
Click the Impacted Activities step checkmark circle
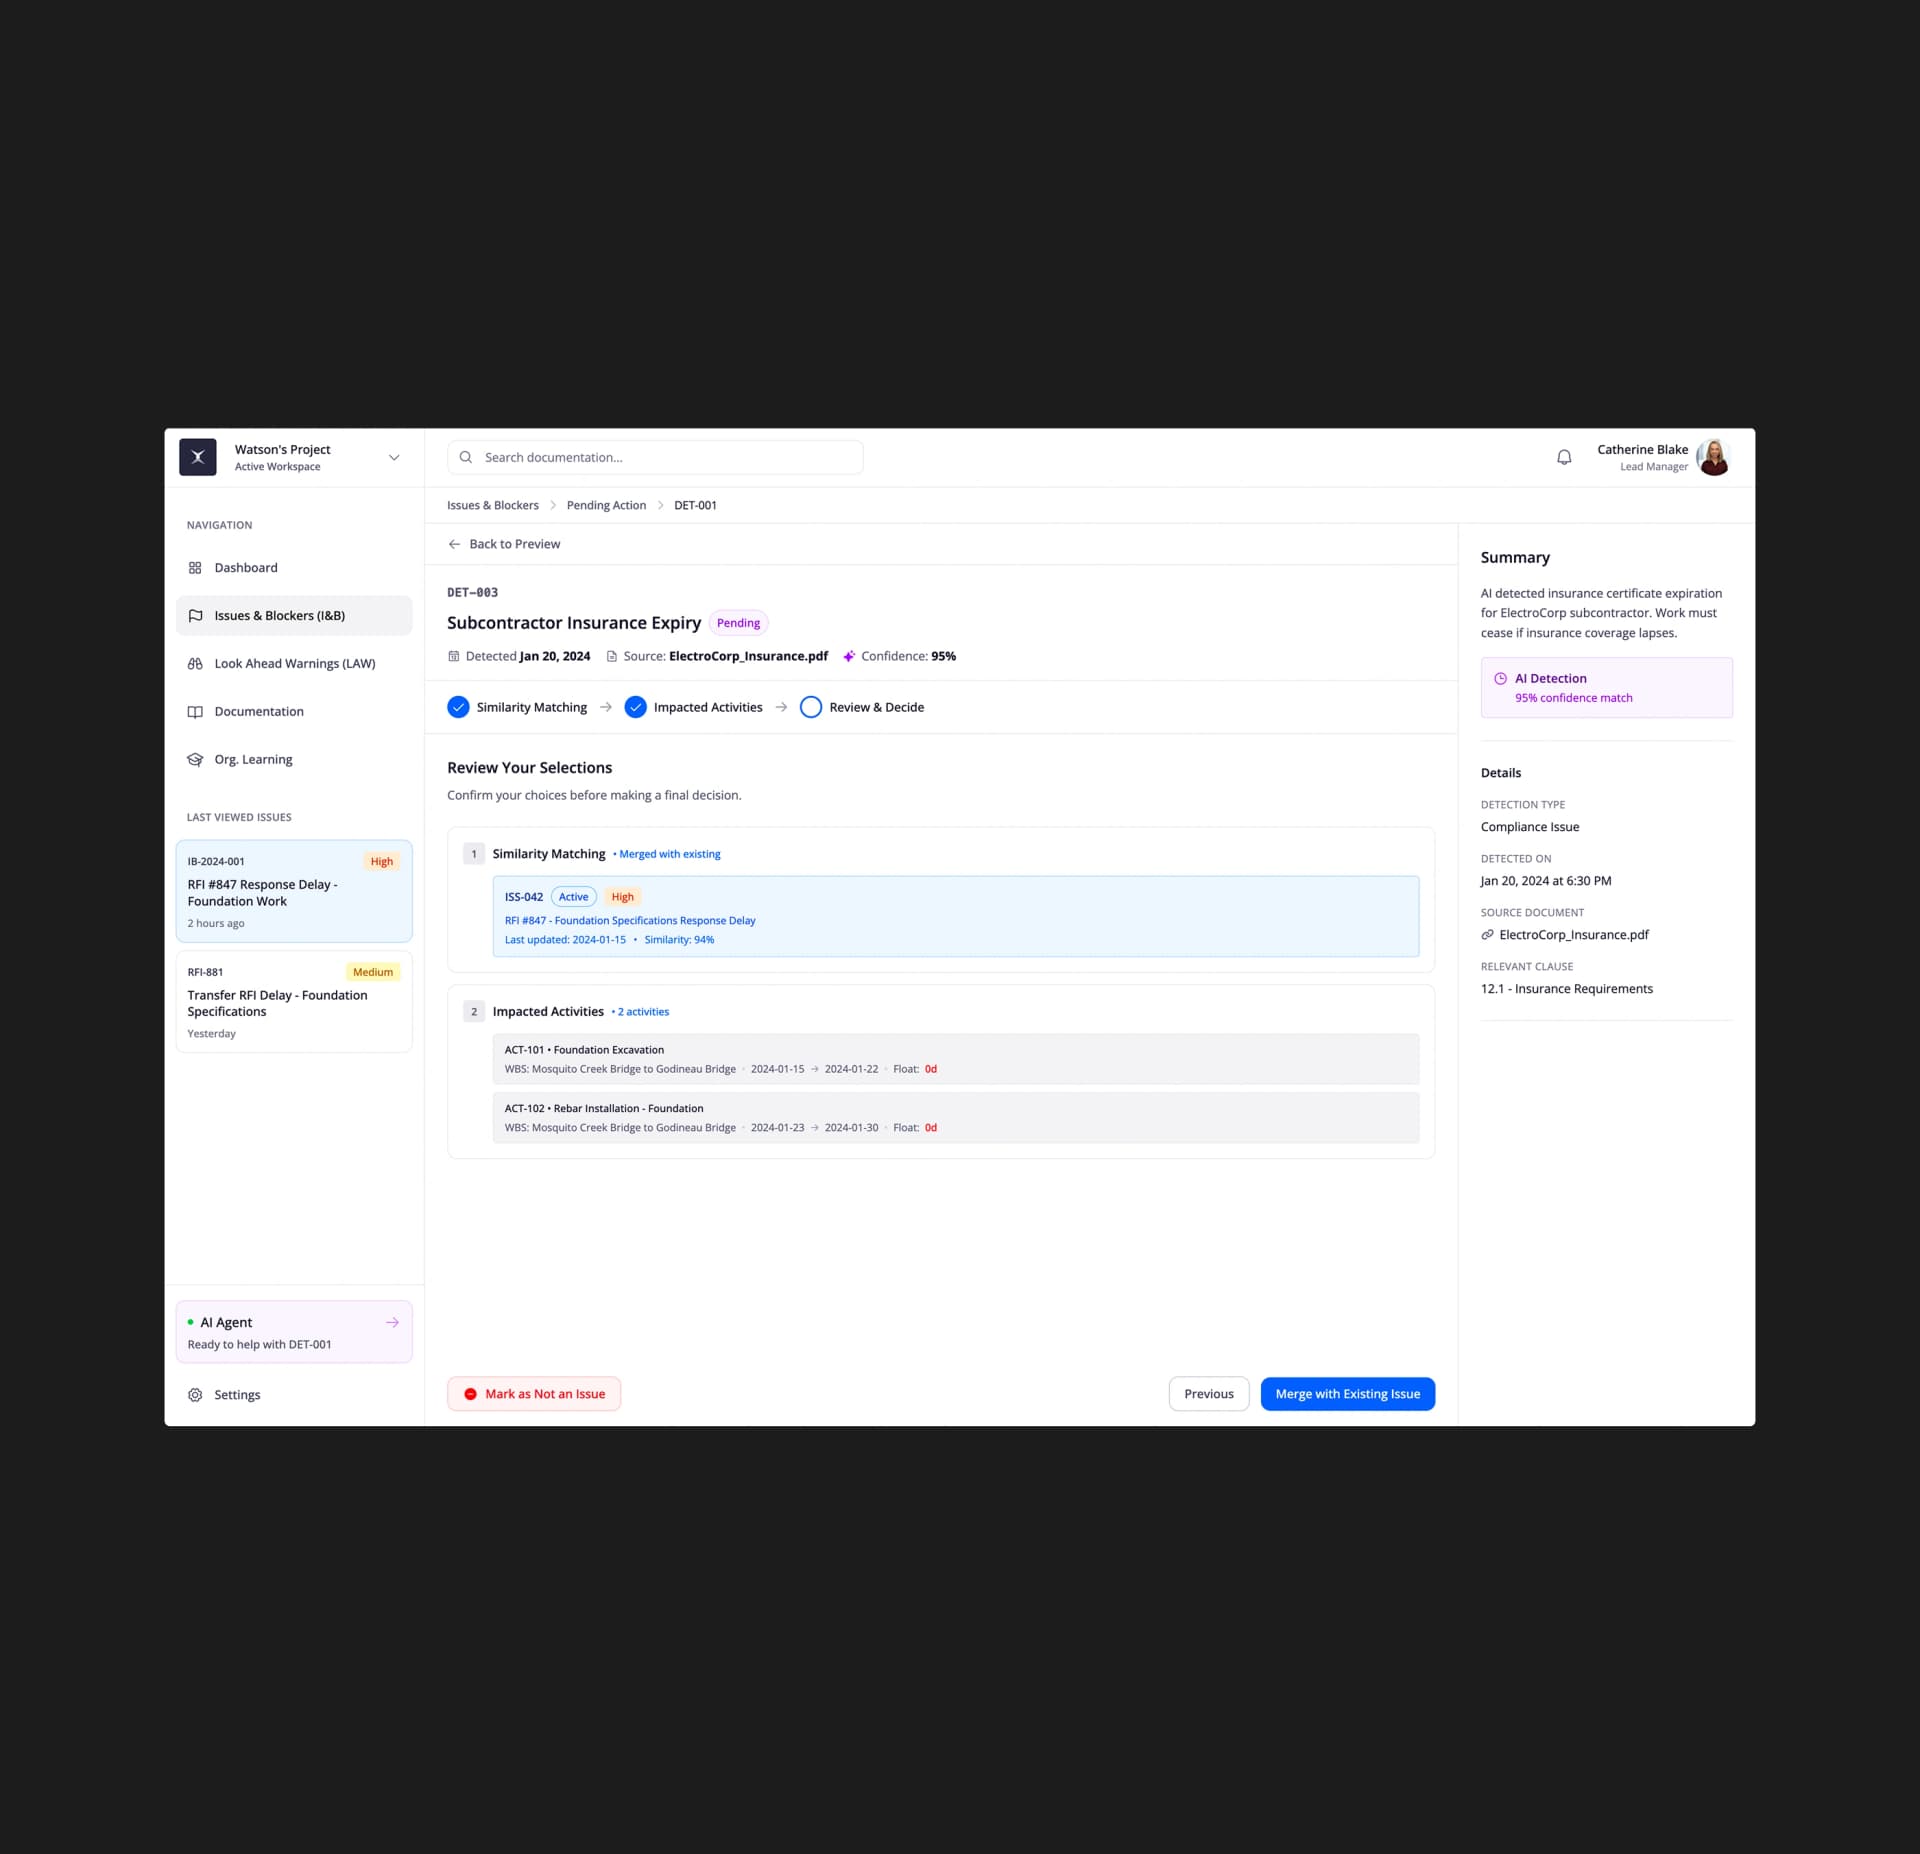(x=635, y=707)
